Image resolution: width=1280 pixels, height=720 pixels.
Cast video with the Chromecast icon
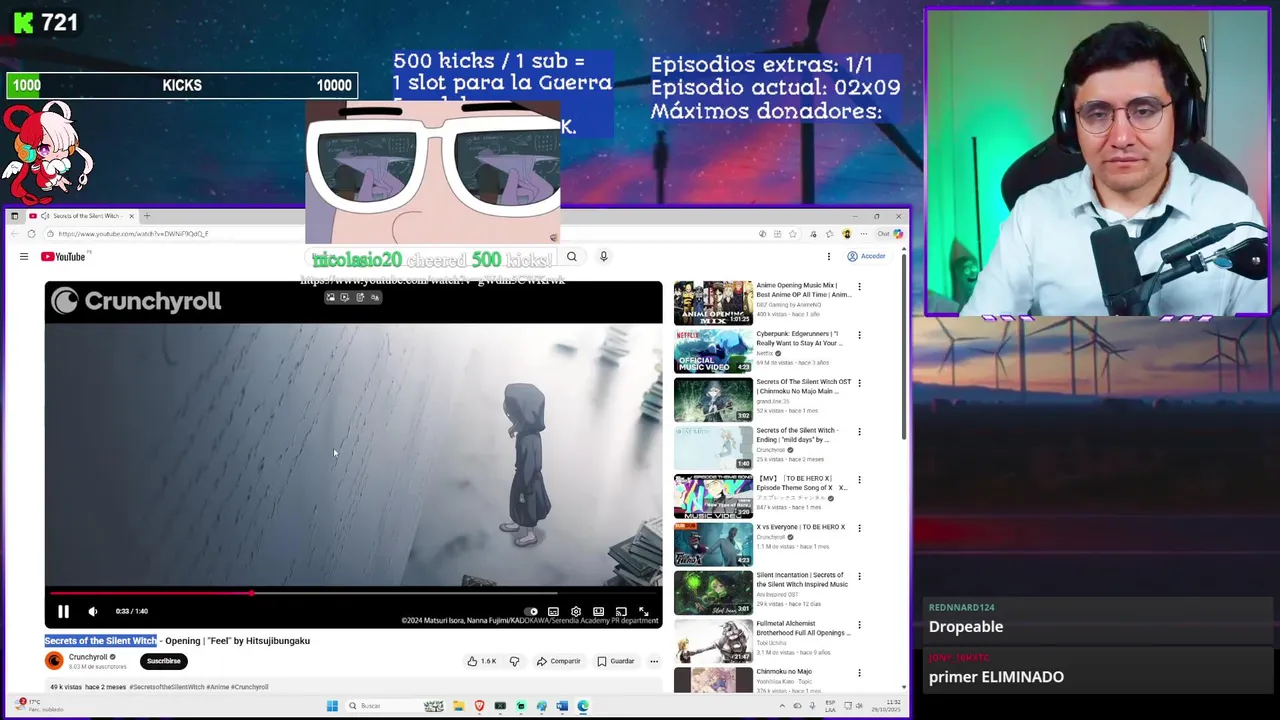coord(621,611)
